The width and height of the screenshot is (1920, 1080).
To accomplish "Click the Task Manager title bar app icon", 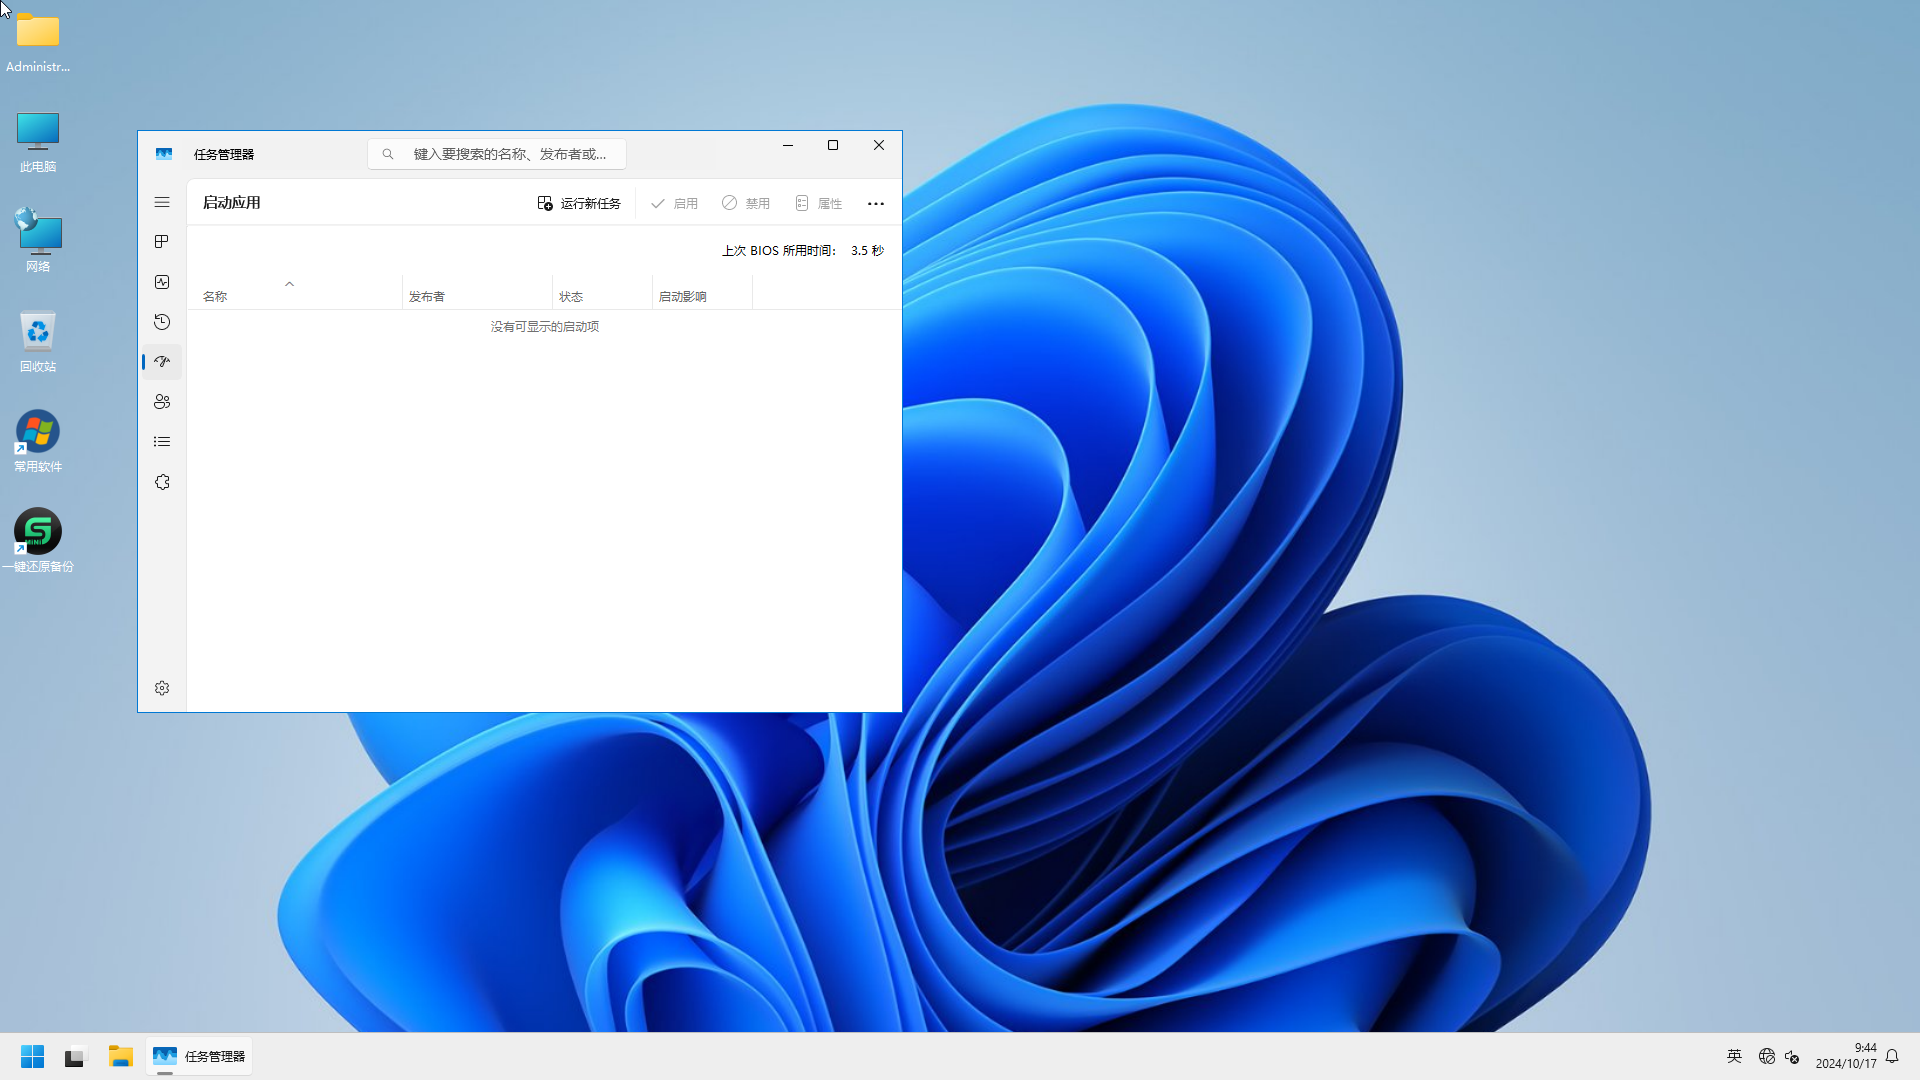I will pyautogui.click(x=164, y=154).
